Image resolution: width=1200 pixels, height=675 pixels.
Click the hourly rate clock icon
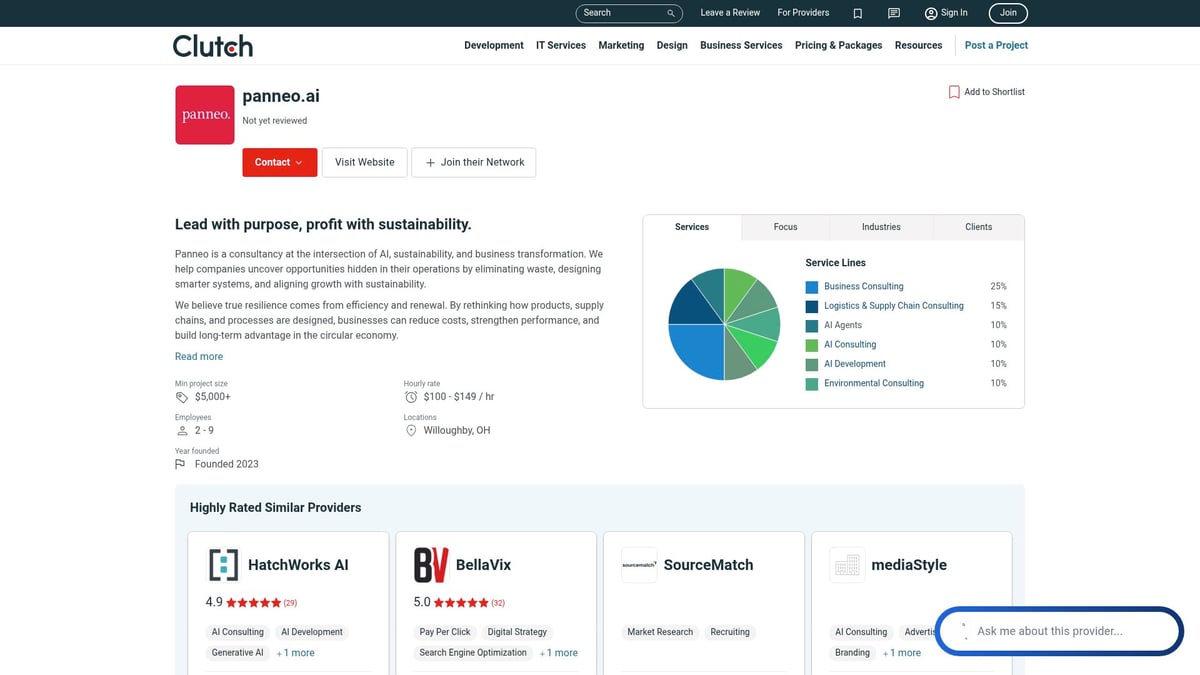[411, 397]
